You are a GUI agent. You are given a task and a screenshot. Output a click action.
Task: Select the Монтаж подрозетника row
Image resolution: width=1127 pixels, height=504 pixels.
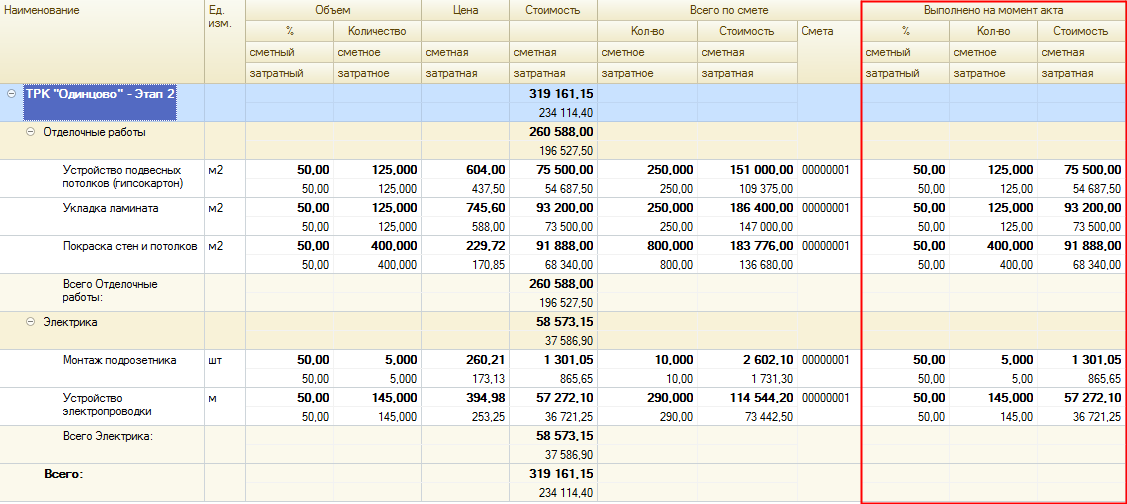(x=119, y=360)
